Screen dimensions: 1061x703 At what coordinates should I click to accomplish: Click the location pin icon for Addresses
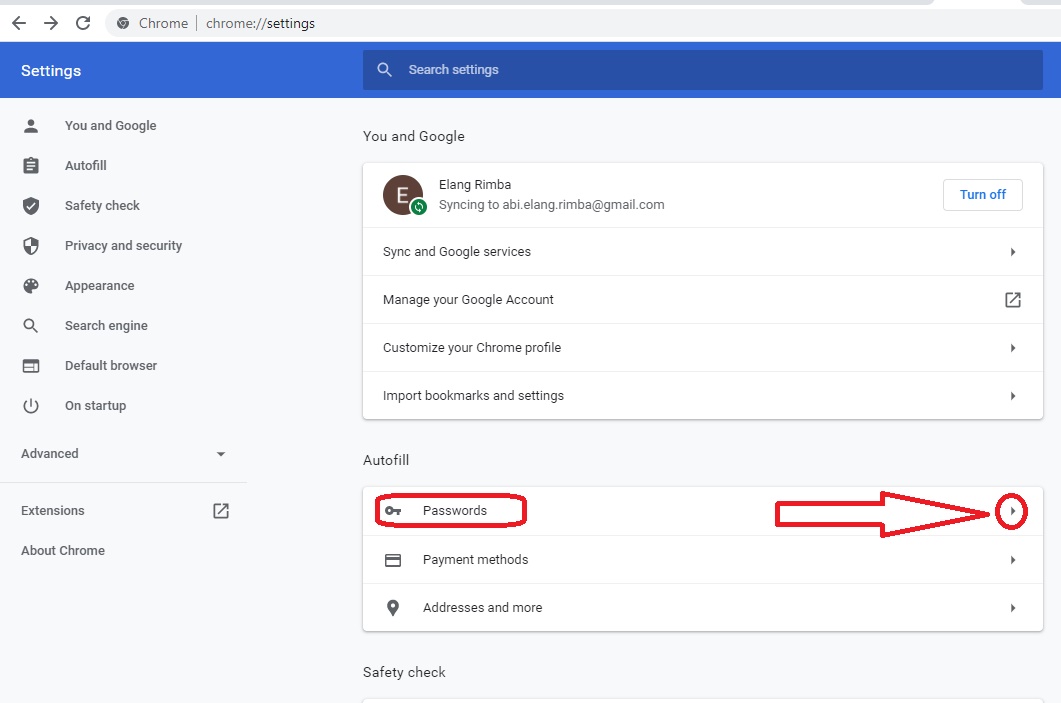(x=393, y=608)
